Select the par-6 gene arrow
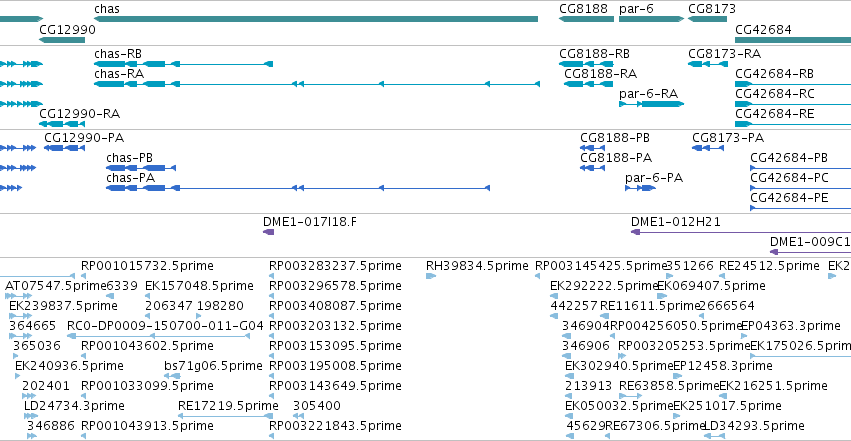 coord(651,19)
